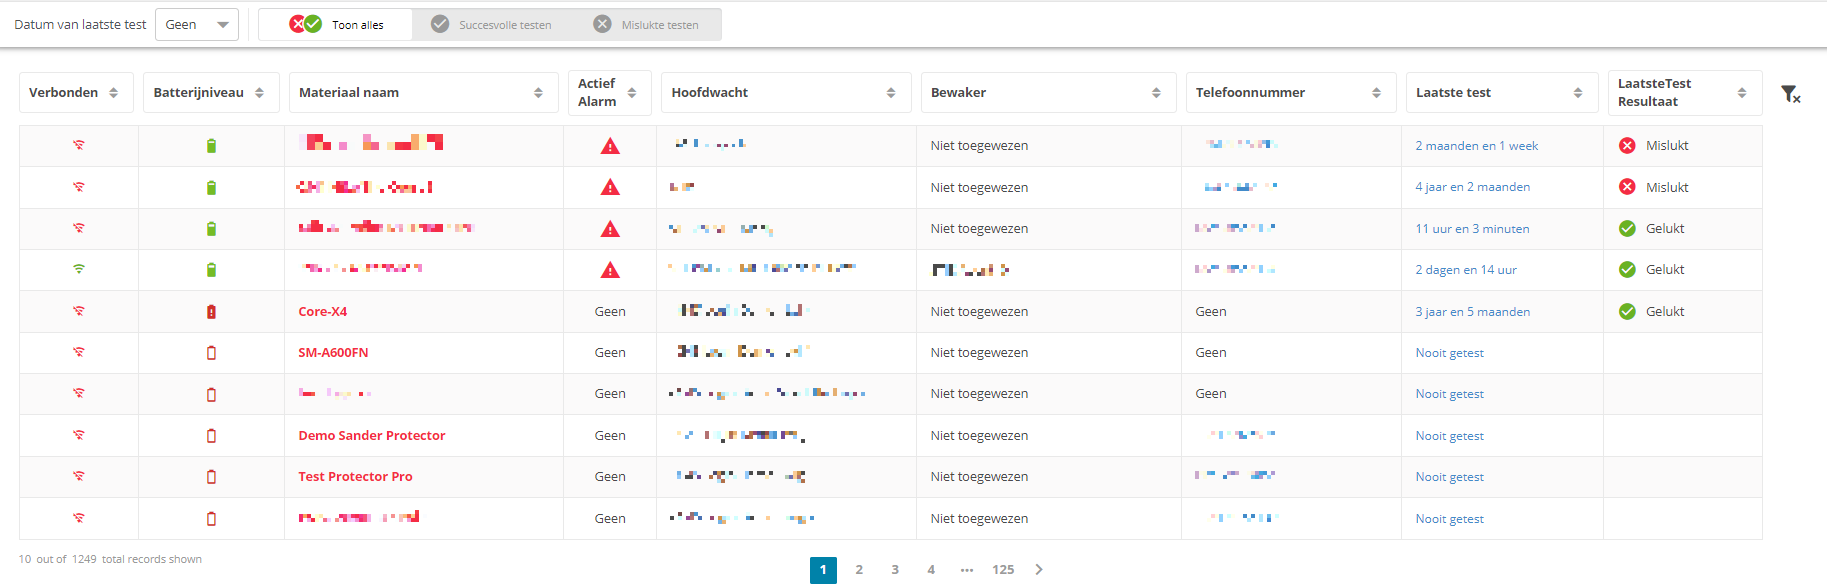Click the clear filters funnel icon
1827x588 pixels.
pyautogui.click(x=1790, y=94)
